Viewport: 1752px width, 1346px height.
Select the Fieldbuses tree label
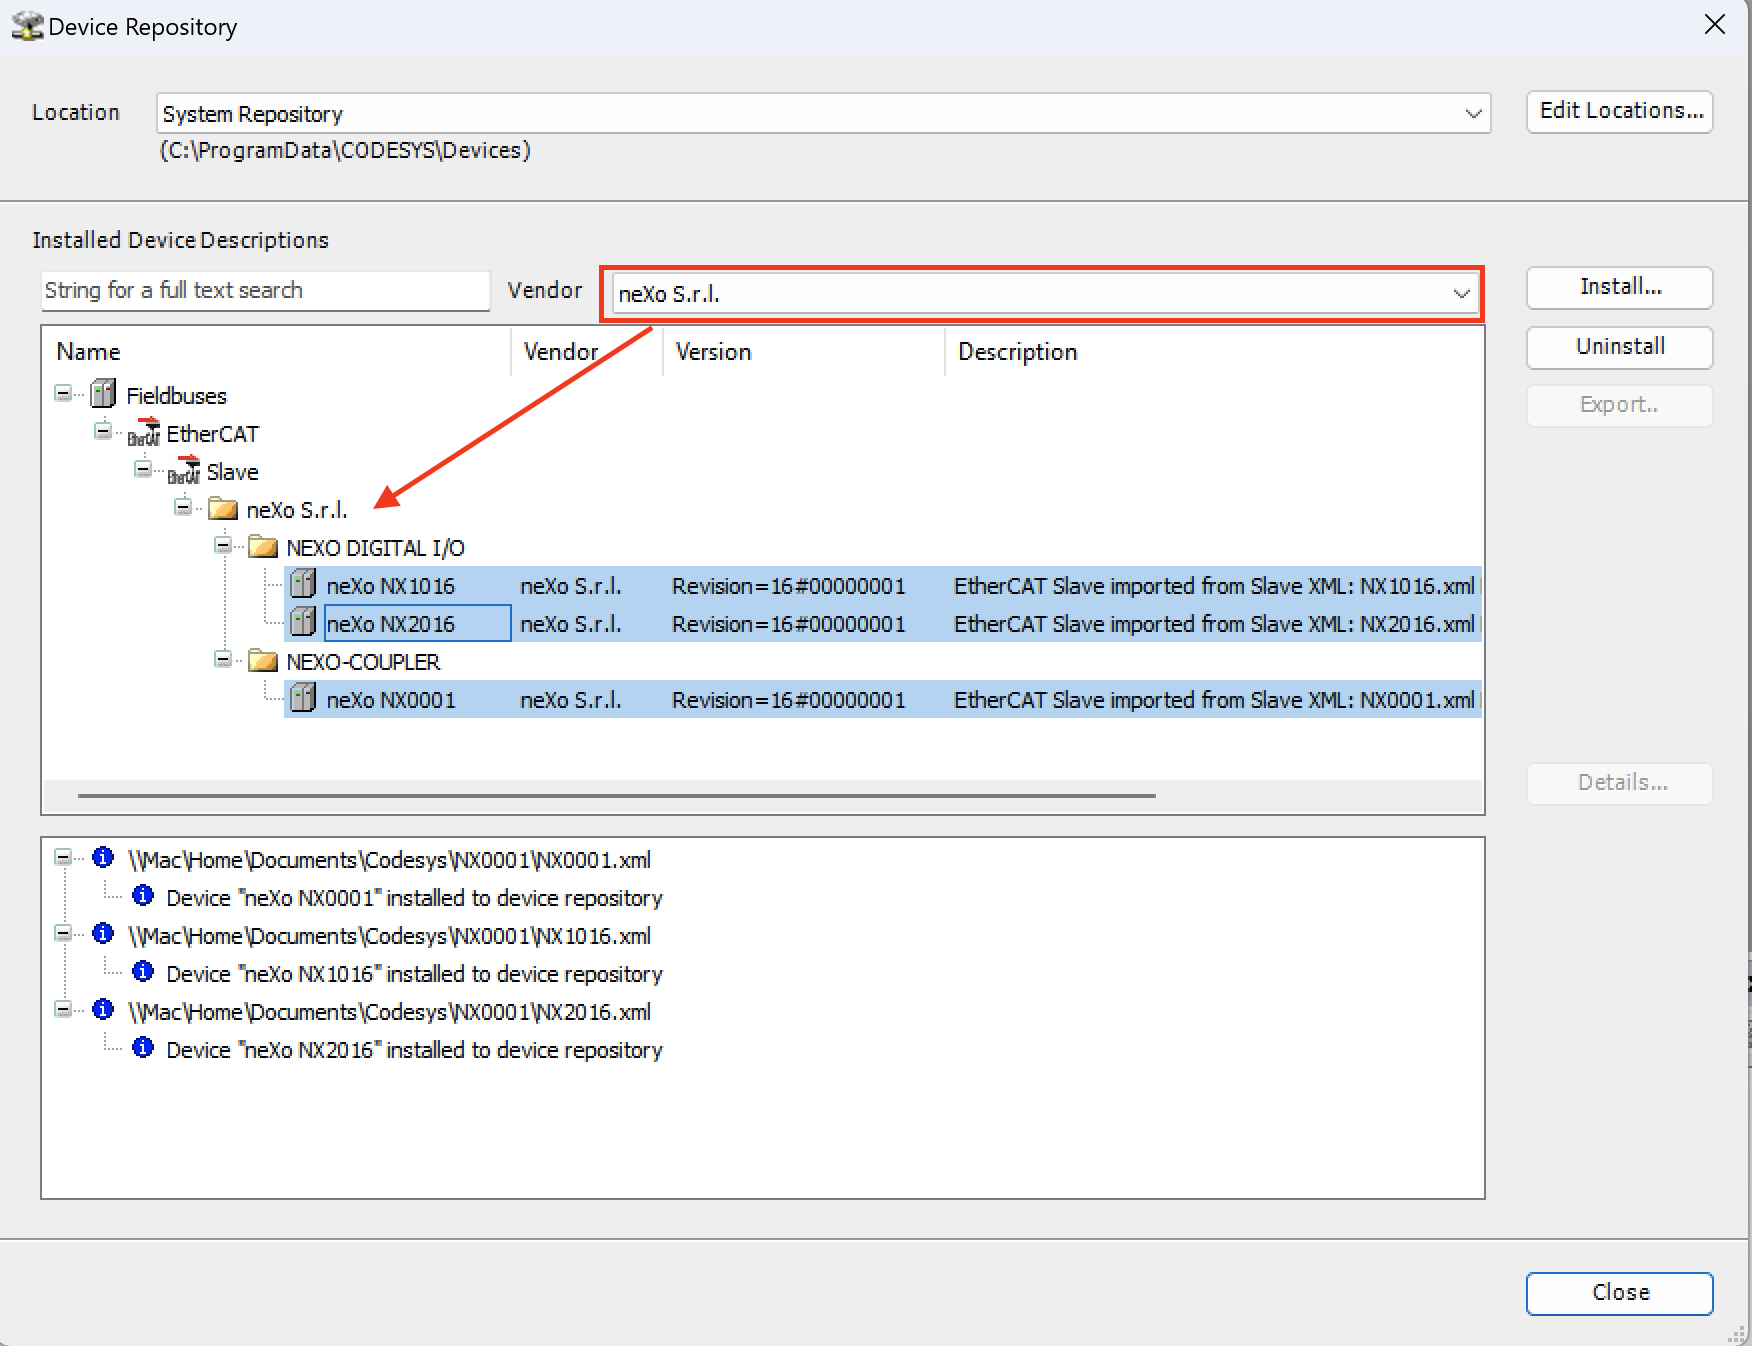(177, 396)
